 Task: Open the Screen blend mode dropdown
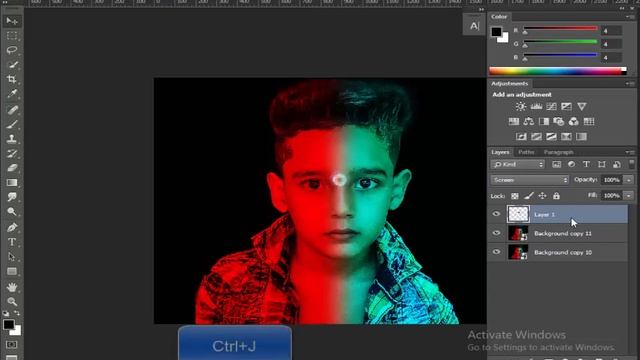pyautogui.click(x=529, y=180)
